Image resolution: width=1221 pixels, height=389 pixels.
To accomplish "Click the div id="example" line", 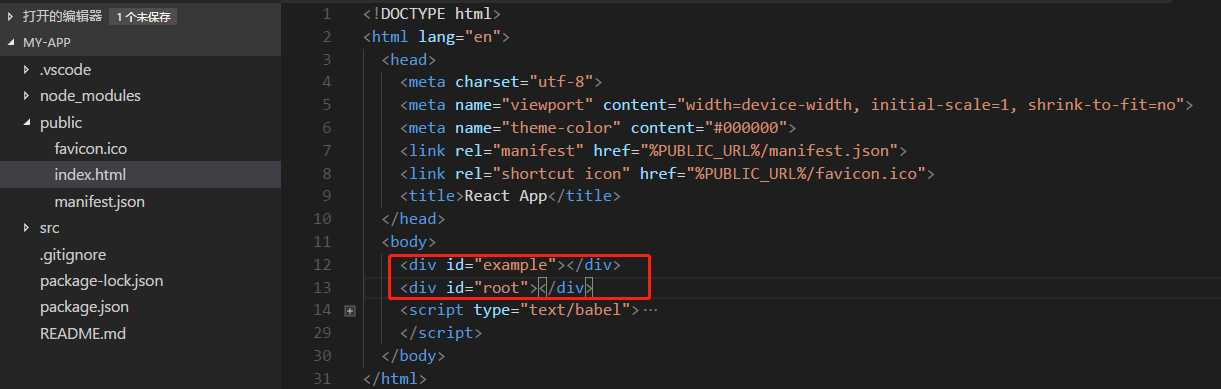I will [x=510, y=265].
